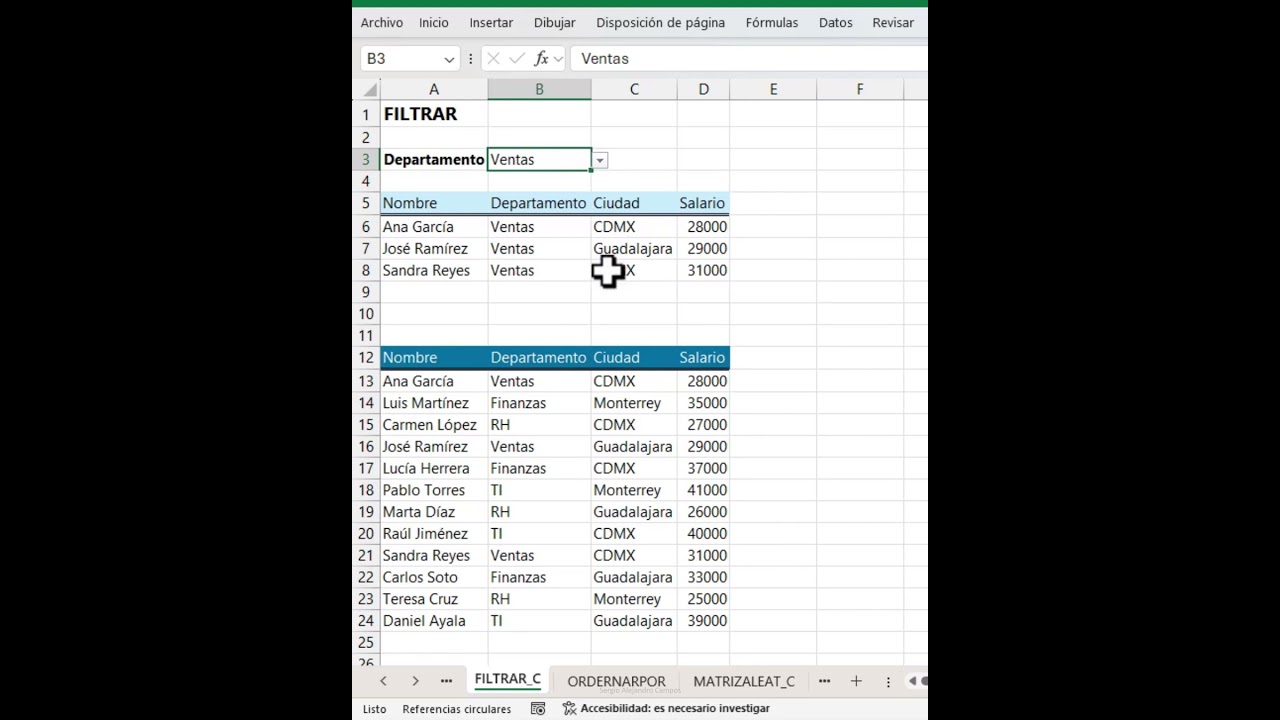
Task: Open the Fórmulas ribbon tab
Action: pos(772,22)
